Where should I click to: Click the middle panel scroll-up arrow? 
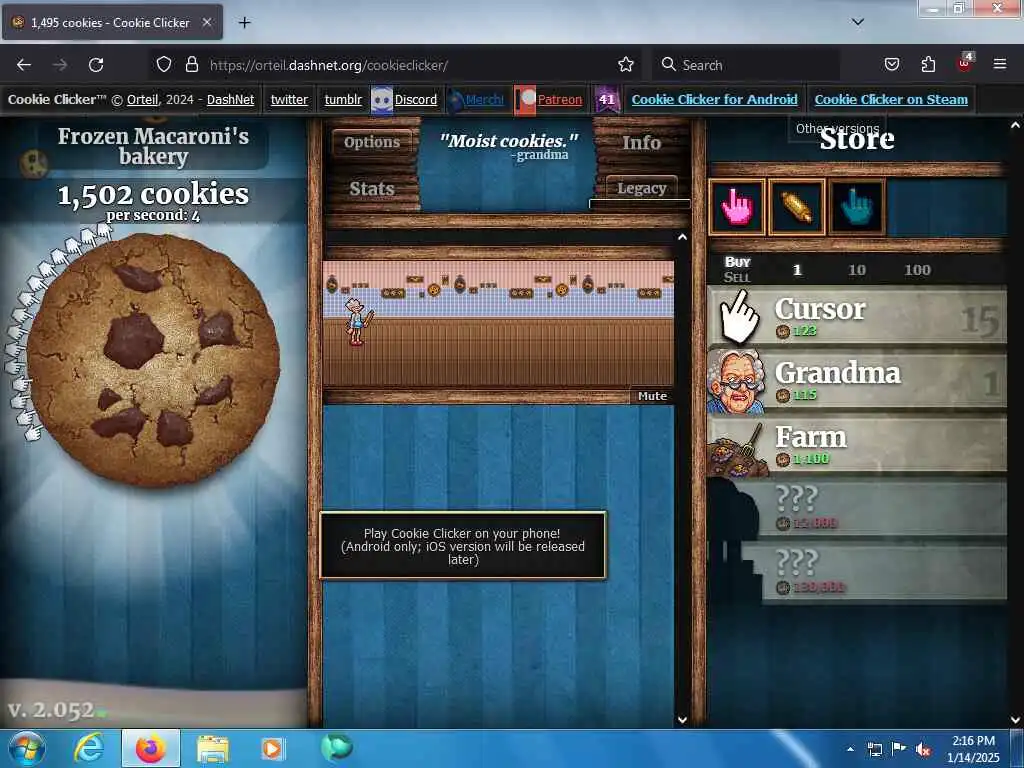point(682,237)
